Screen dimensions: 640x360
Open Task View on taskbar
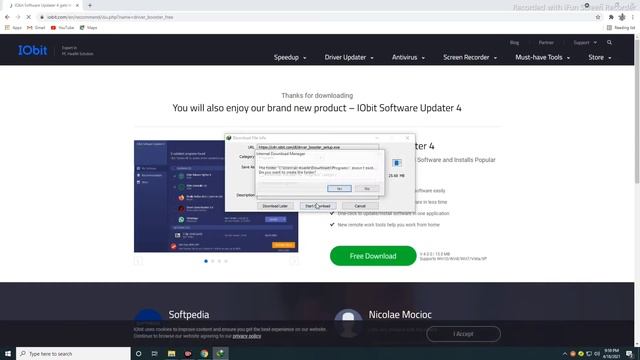(x=155, y=353)
